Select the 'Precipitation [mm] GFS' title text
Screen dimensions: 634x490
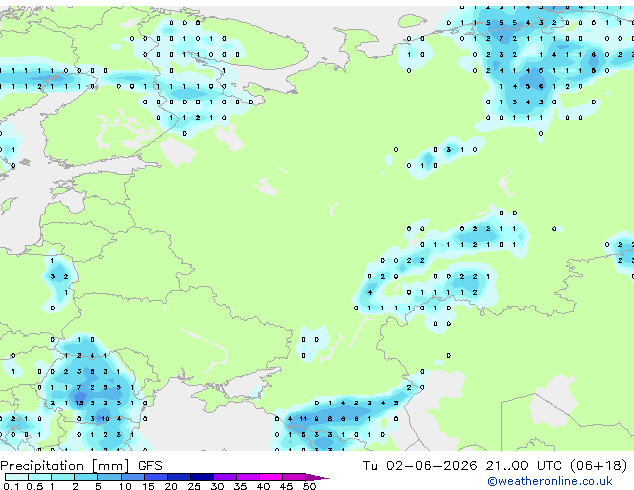(x=81, y=466)
